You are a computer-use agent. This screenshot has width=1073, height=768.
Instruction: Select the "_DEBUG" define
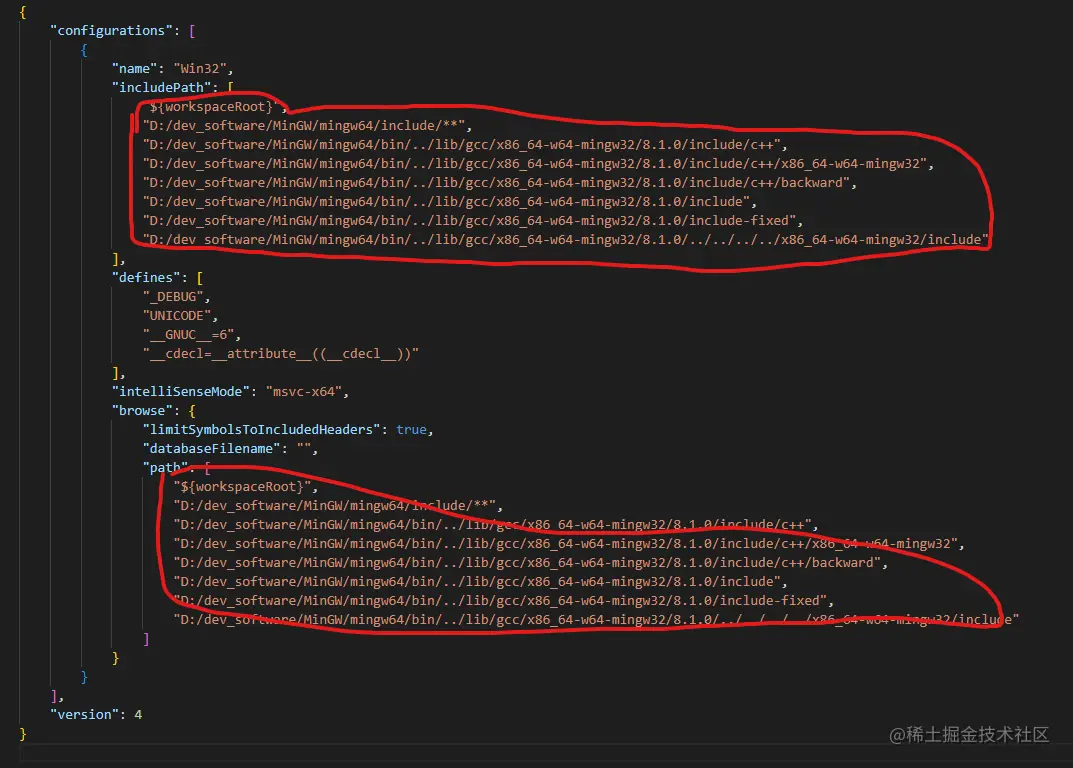[173, 297]
